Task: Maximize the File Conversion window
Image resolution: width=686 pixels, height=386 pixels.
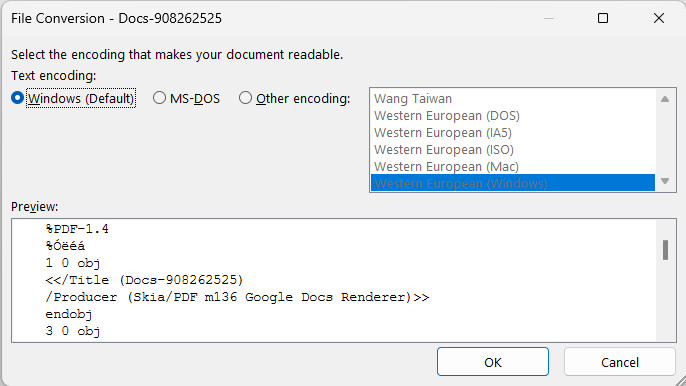Action: tap(603, 18)
